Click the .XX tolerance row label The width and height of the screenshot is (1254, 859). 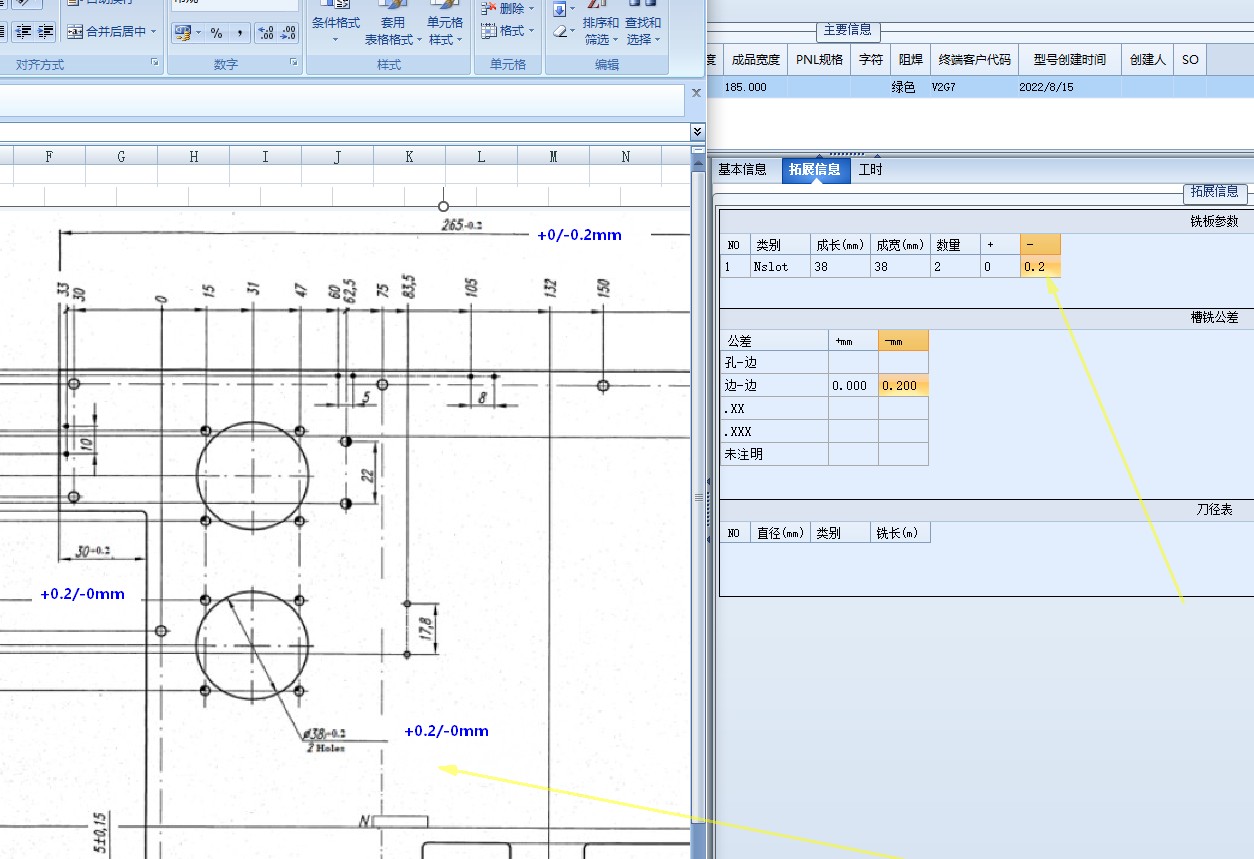coord(774,409)
